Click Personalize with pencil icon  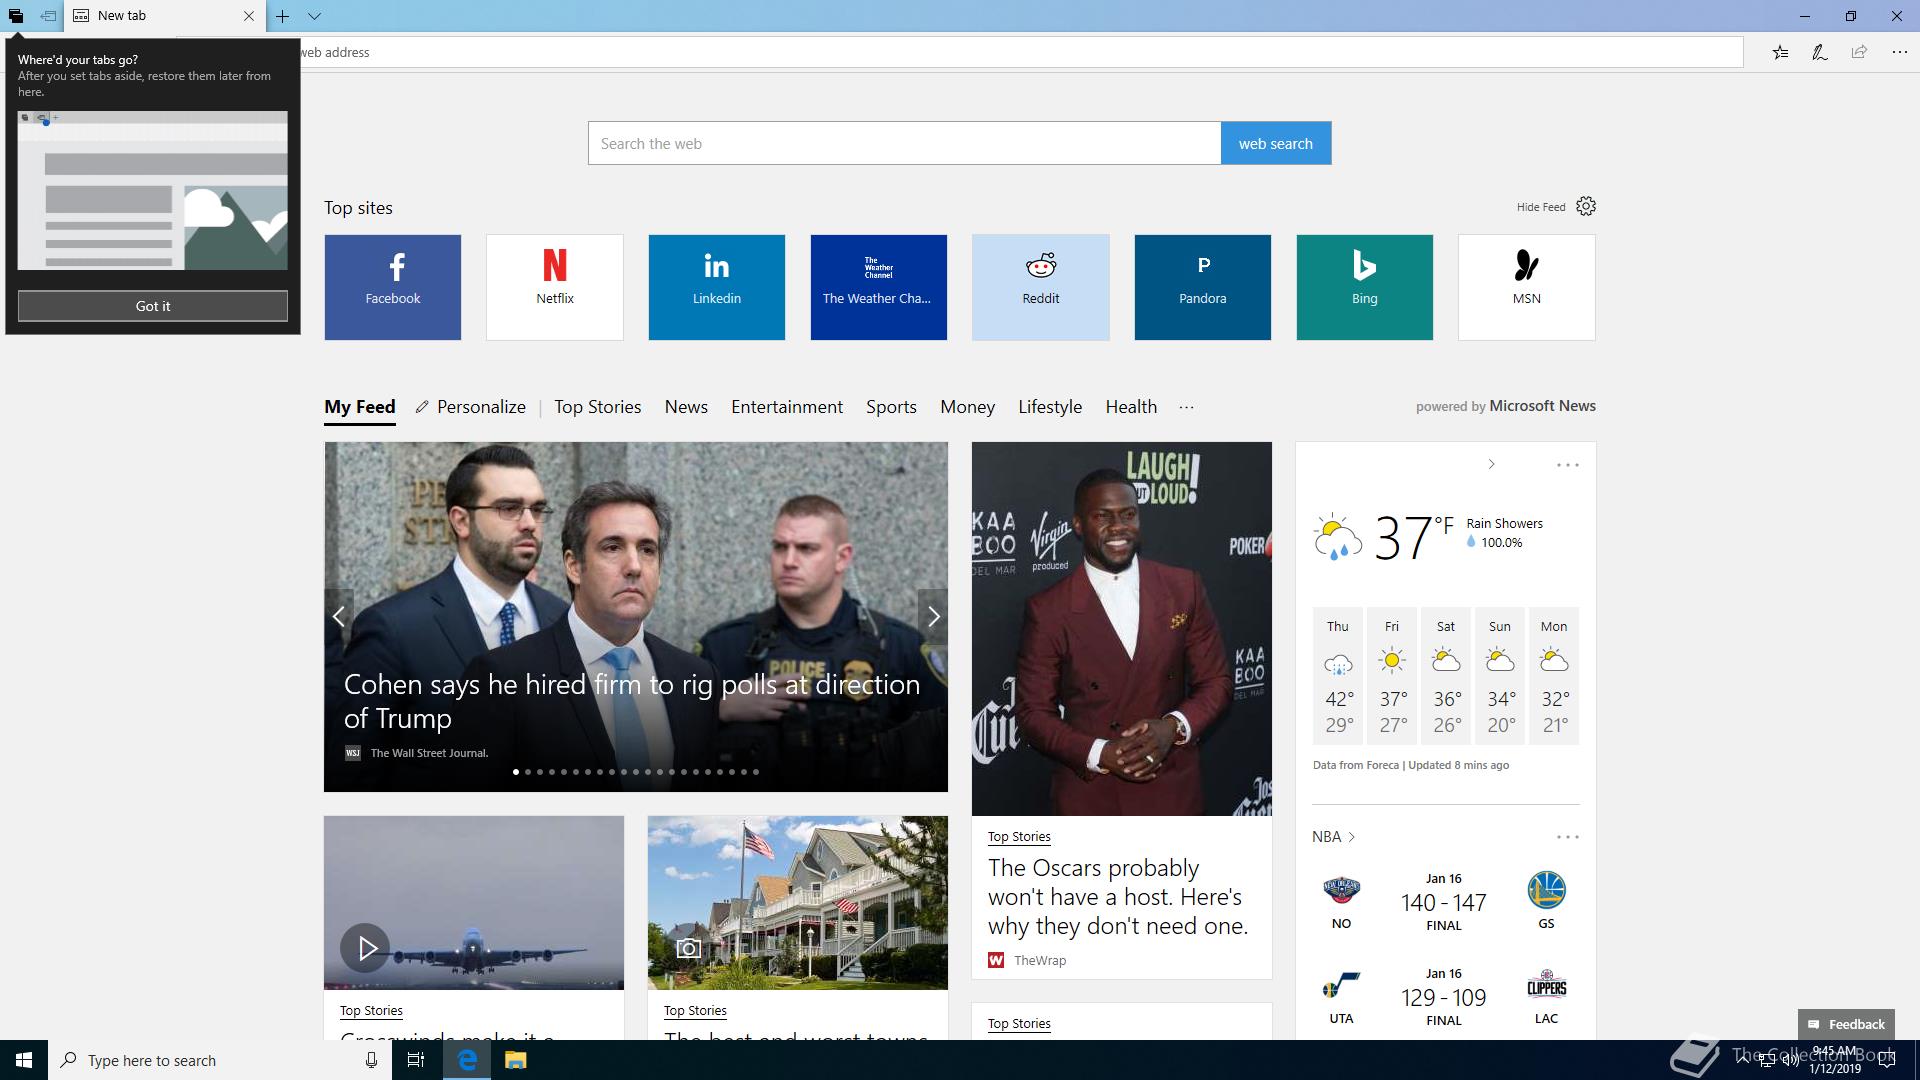click(471, 407)
